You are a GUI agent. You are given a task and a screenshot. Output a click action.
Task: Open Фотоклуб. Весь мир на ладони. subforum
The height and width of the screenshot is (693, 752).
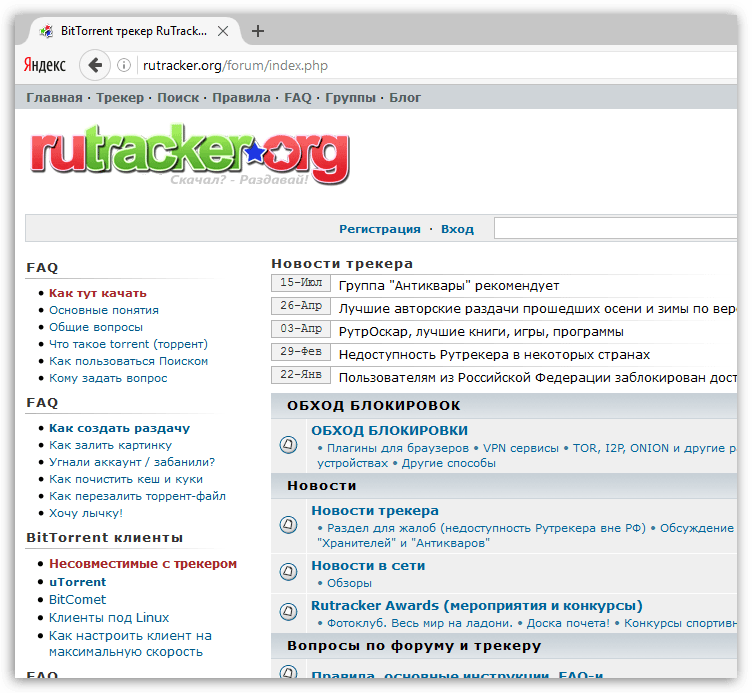(420, 623)
